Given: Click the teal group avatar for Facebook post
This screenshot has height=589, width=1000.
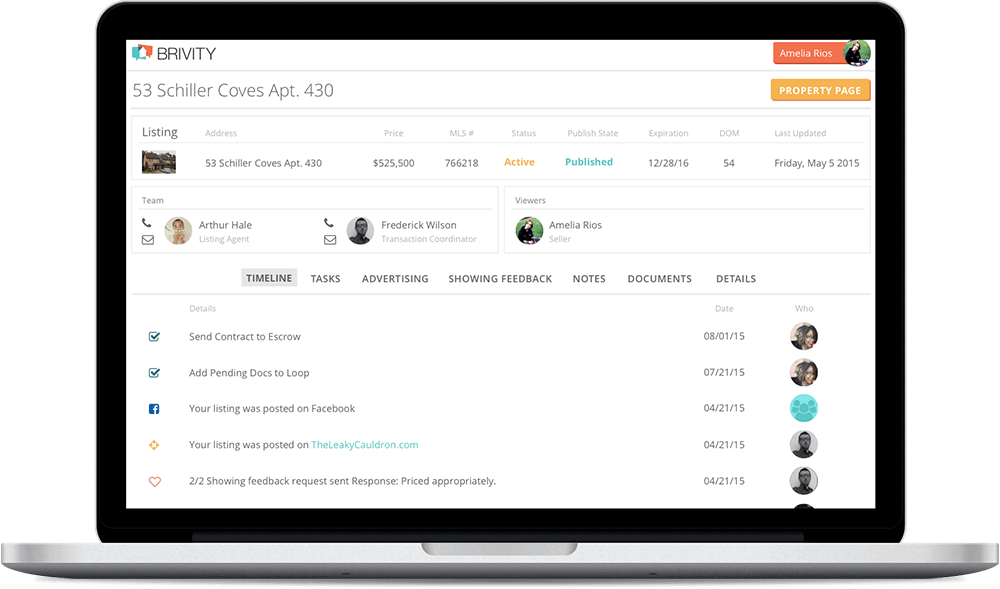Looking at the screenshot, I should click(804, 408).
